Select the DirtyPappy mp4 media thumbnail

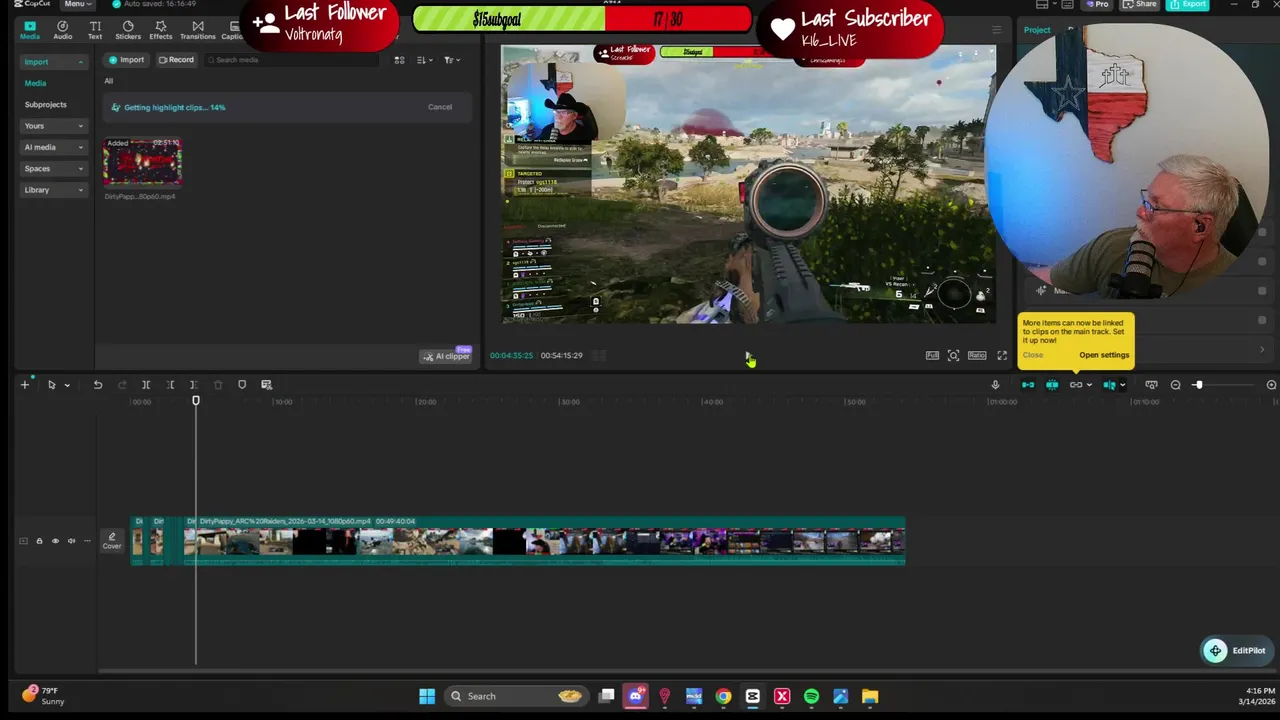(142, 162)
